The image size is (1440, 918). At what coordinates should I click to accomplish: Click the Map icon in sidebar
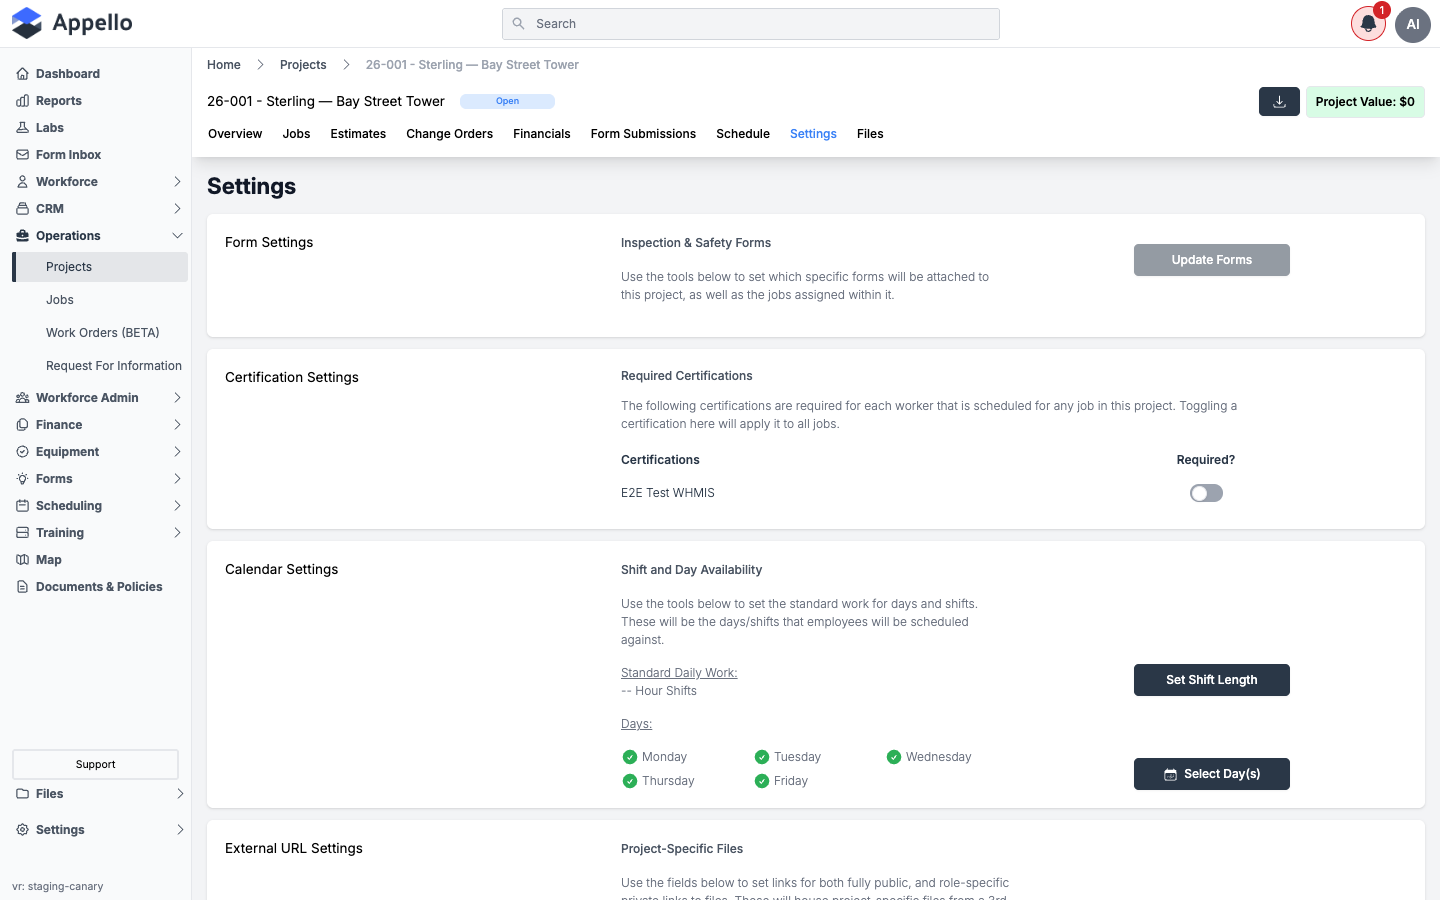pyautogui.click(x=22, y=560)
